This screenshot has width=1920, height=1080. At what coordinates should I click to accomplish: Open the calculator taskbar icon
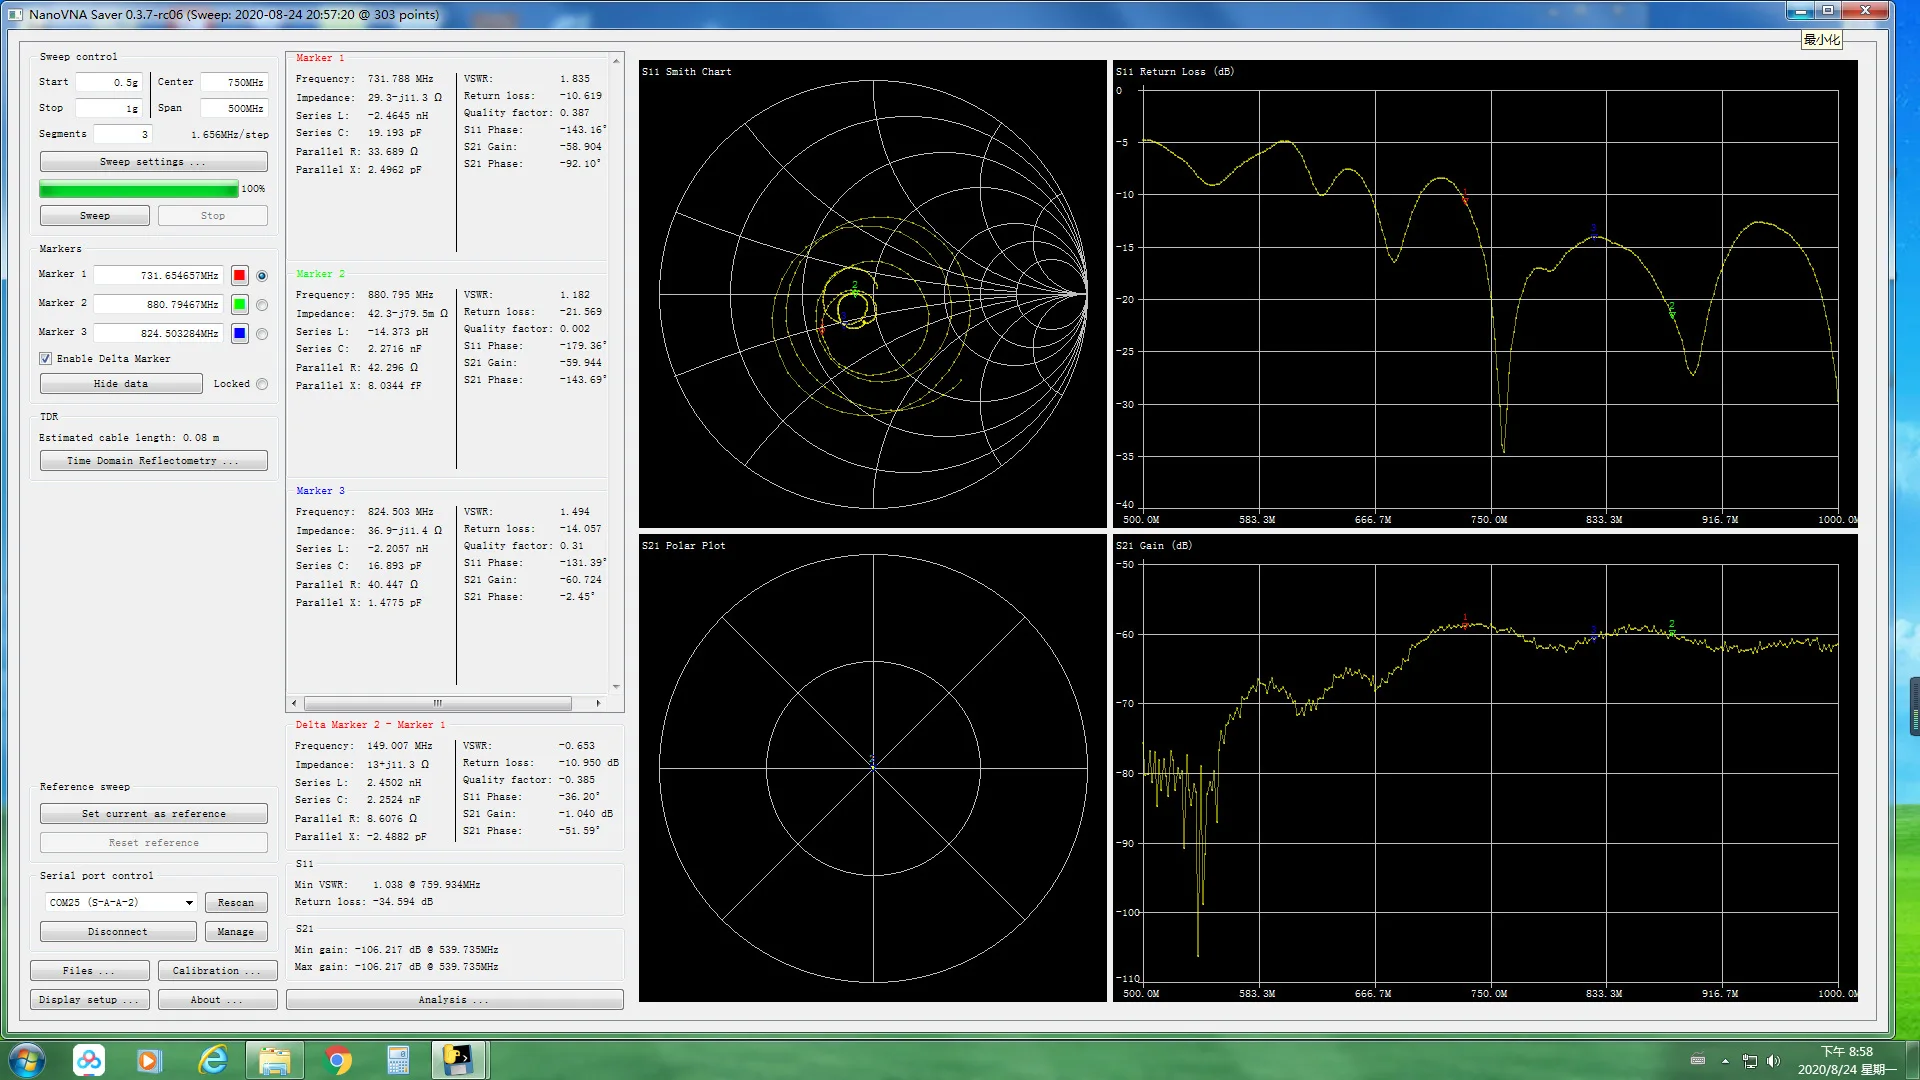pos(398,1060)
